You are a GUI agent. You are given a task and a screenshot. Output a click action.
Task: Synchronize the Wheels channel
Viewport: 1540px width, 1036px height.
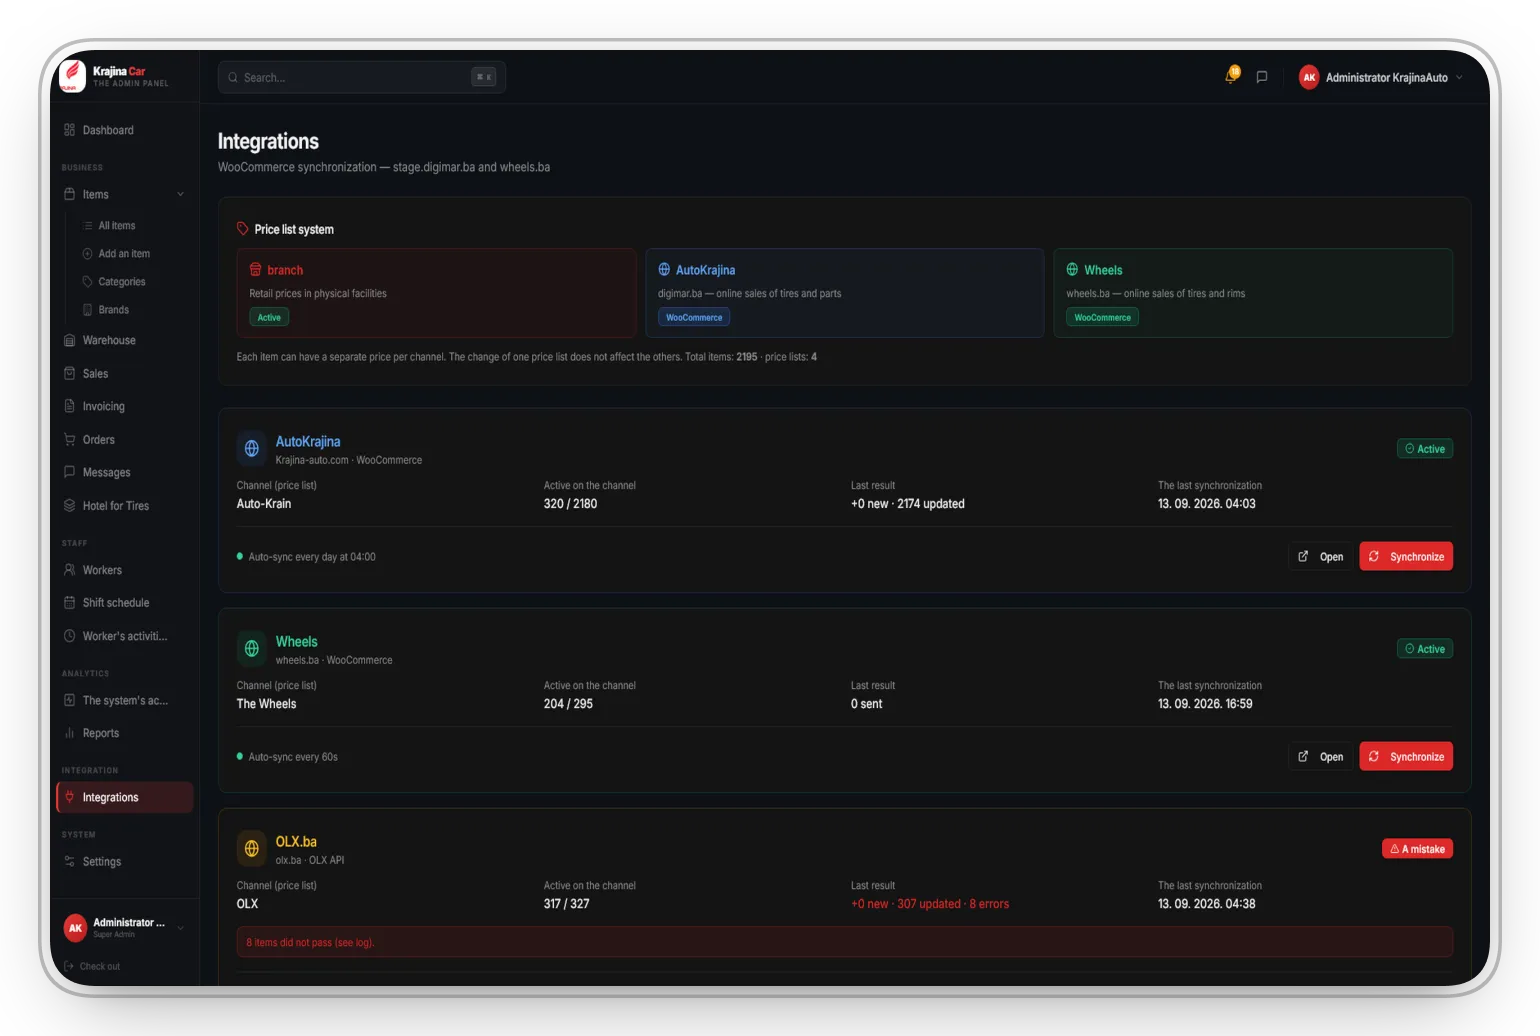tap(1406, 757)
